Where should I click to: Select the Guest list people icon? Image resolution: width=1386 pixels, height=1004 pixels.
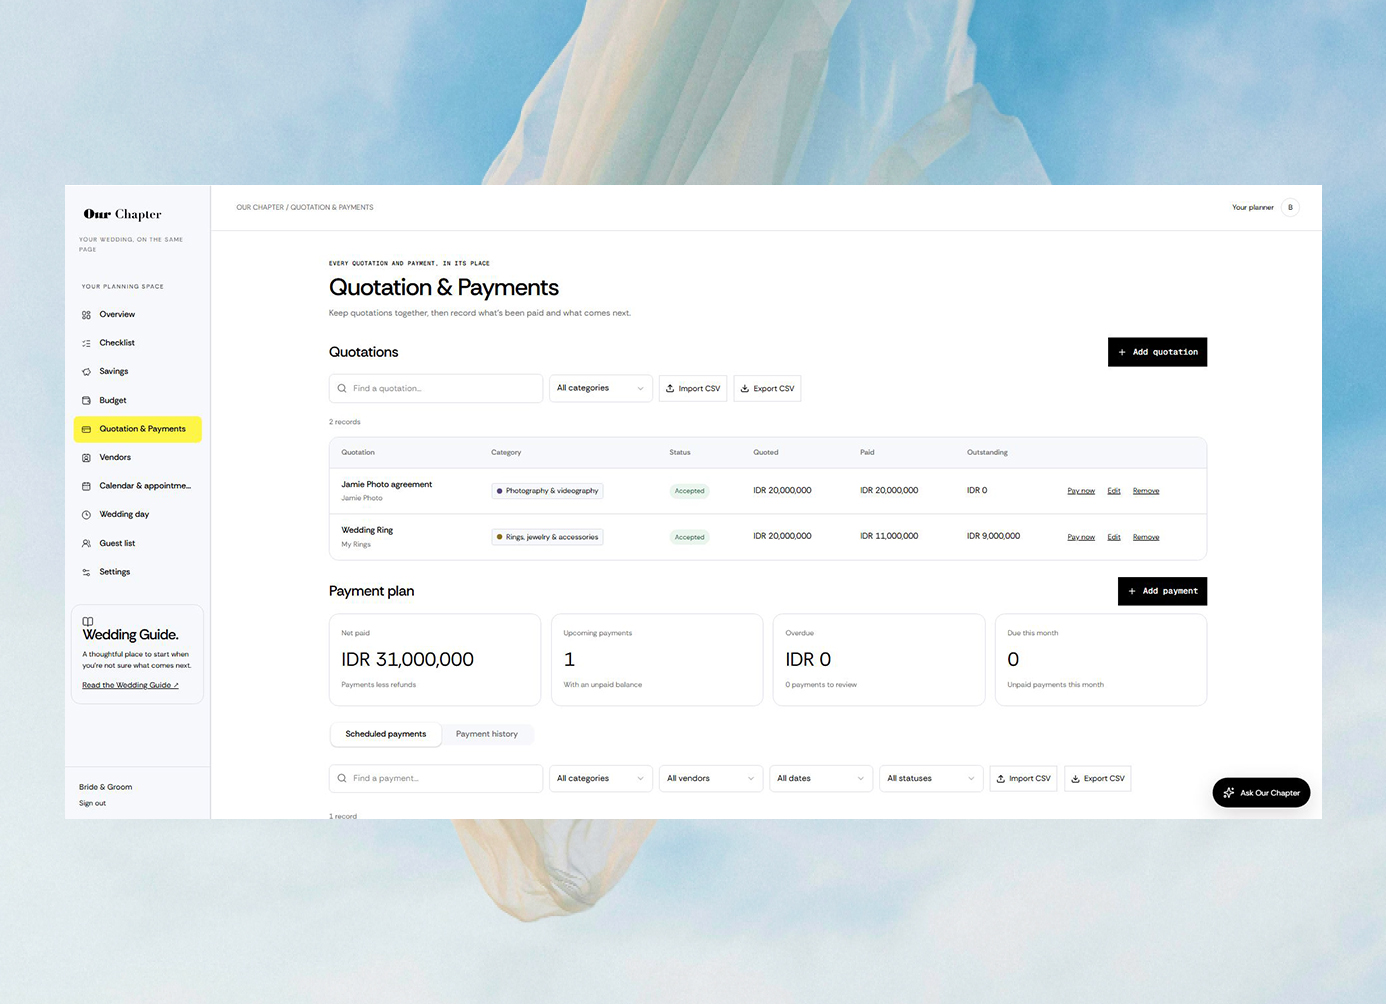coord(86,544)
